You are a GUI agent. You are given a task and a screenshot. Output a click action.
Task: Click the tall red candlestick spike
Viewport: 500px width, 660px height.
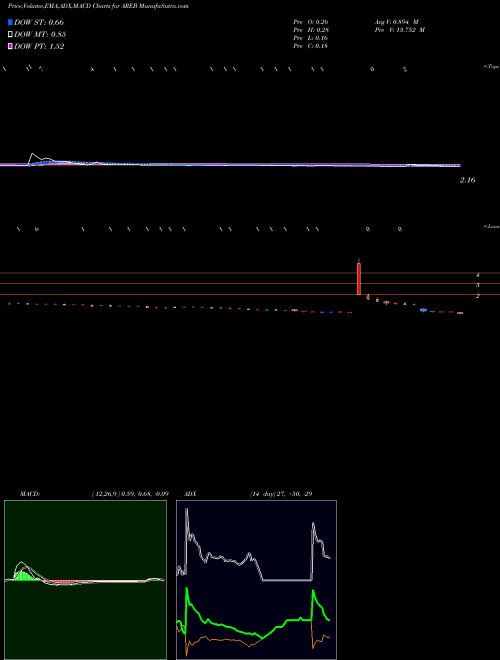(359, 278)
